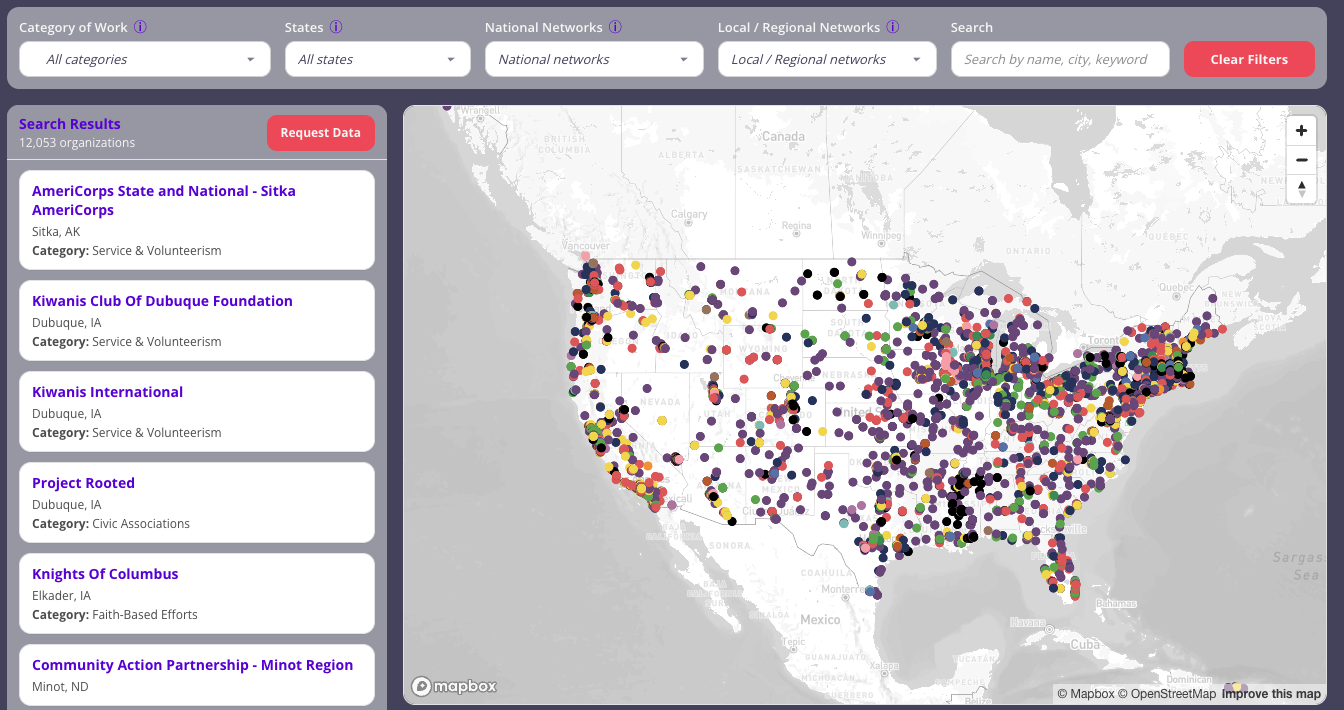This screenshot has width=1344, height=710.
Task: Click the Local / Regional Networks info icon
Action: 893,28
